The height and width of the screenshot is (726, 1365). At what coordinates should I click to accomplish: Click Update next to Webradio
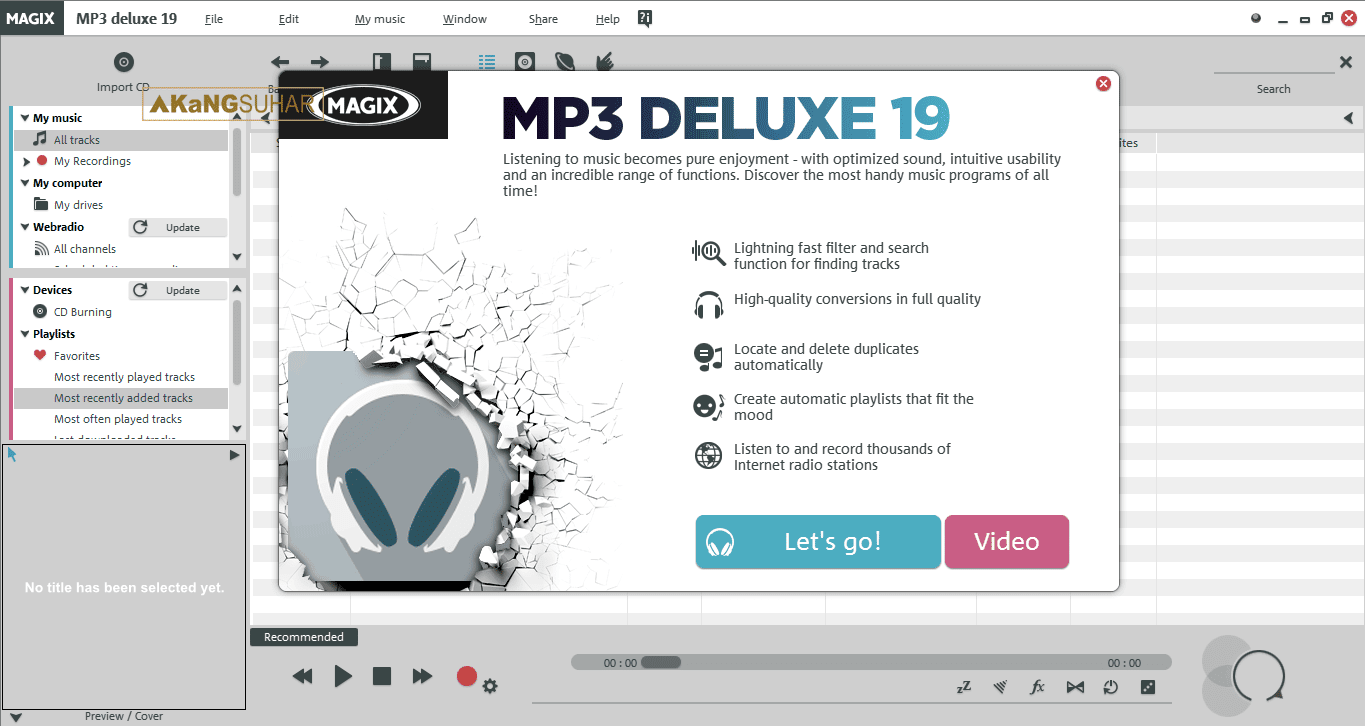[x=178, y=227]
